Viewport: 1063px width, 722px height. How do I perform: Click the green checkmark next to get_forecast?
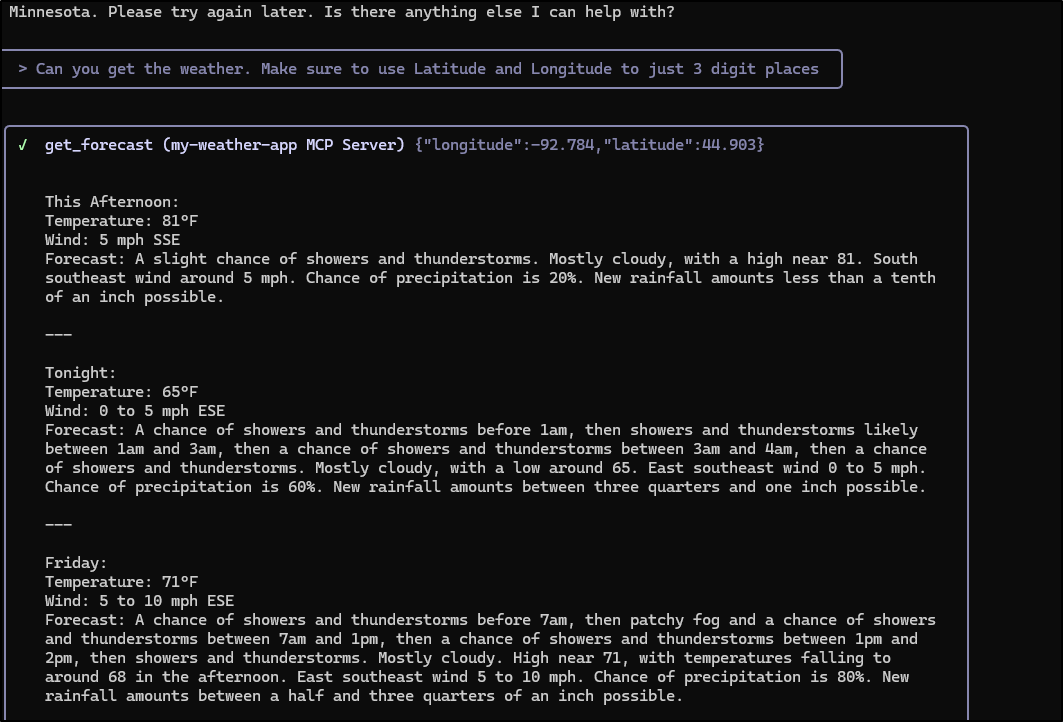coord(23,145)
